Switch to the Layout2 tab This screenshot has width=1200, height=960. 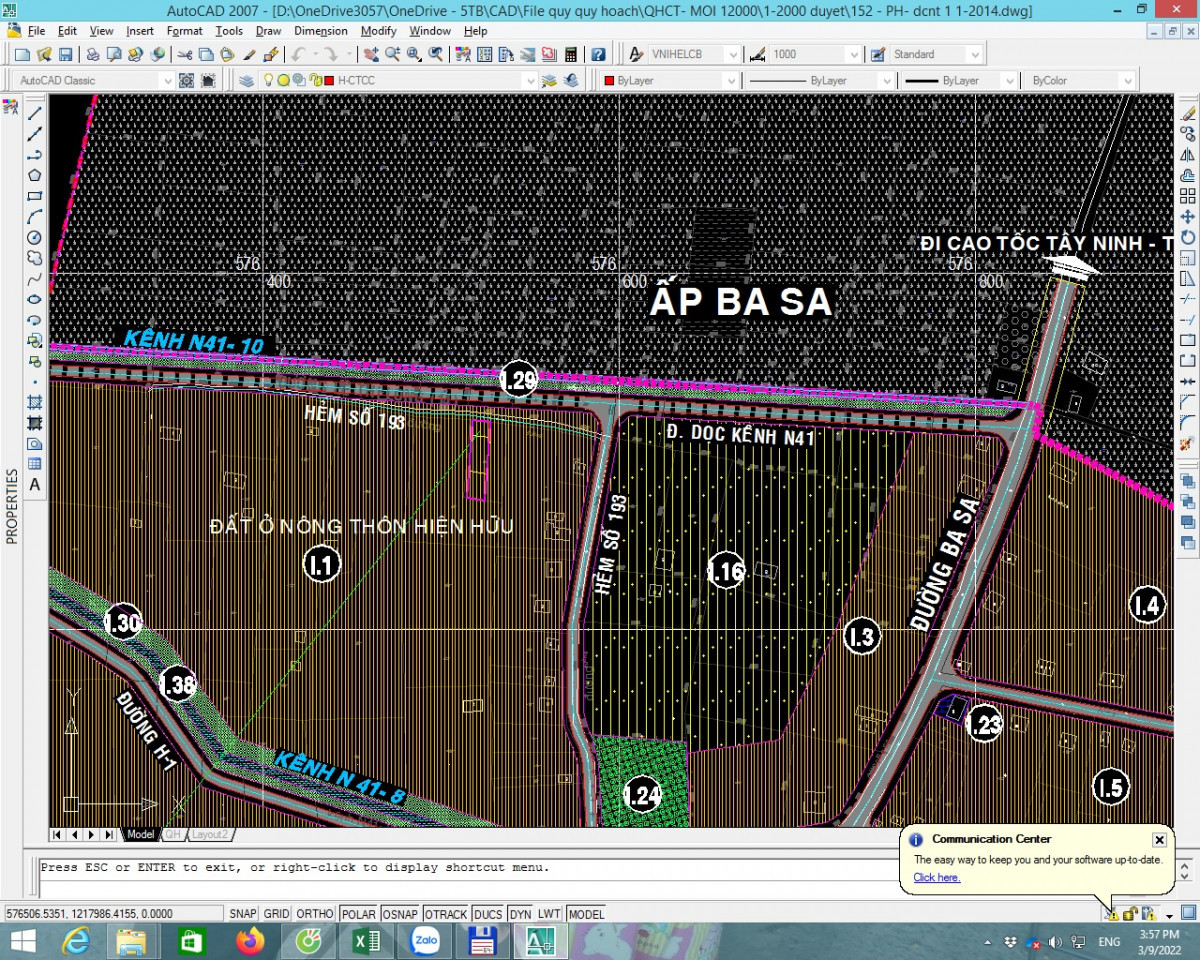click(x=210, y=834)
